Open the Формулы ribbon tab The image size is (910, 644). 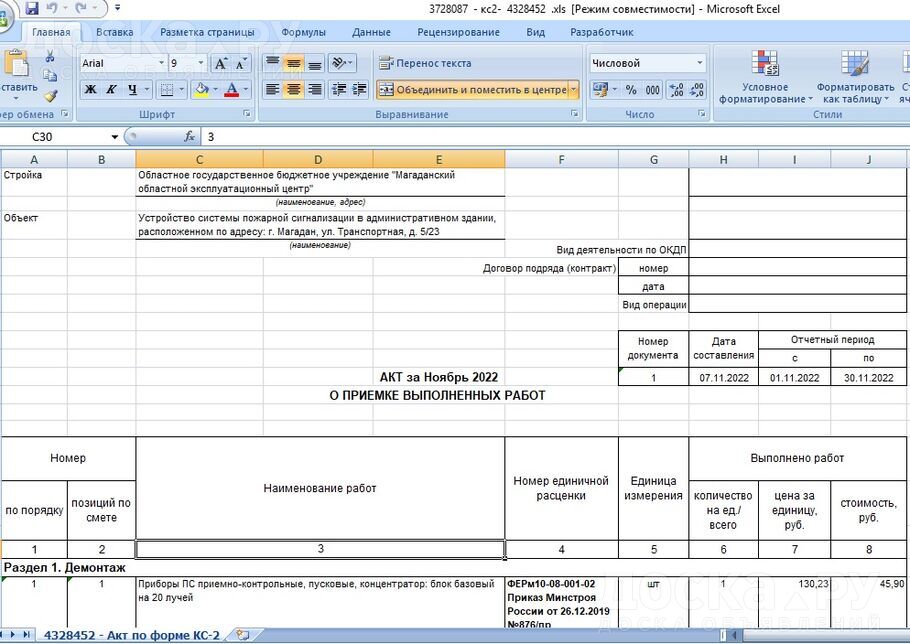(304, 32)
